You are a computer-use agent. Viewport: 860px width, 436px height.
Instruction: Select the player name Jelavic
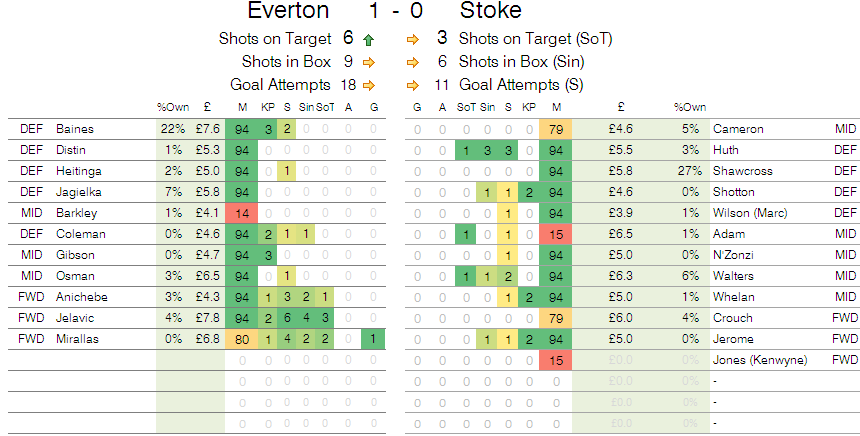(76, 319)
